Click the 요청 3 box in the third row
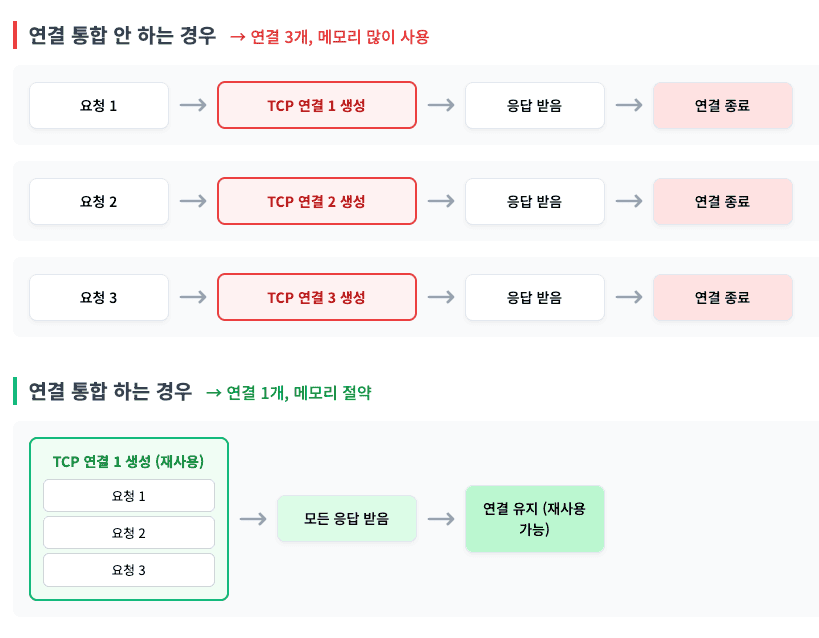Viewport: 819px width, 638px height. click(x=99, y=297)
